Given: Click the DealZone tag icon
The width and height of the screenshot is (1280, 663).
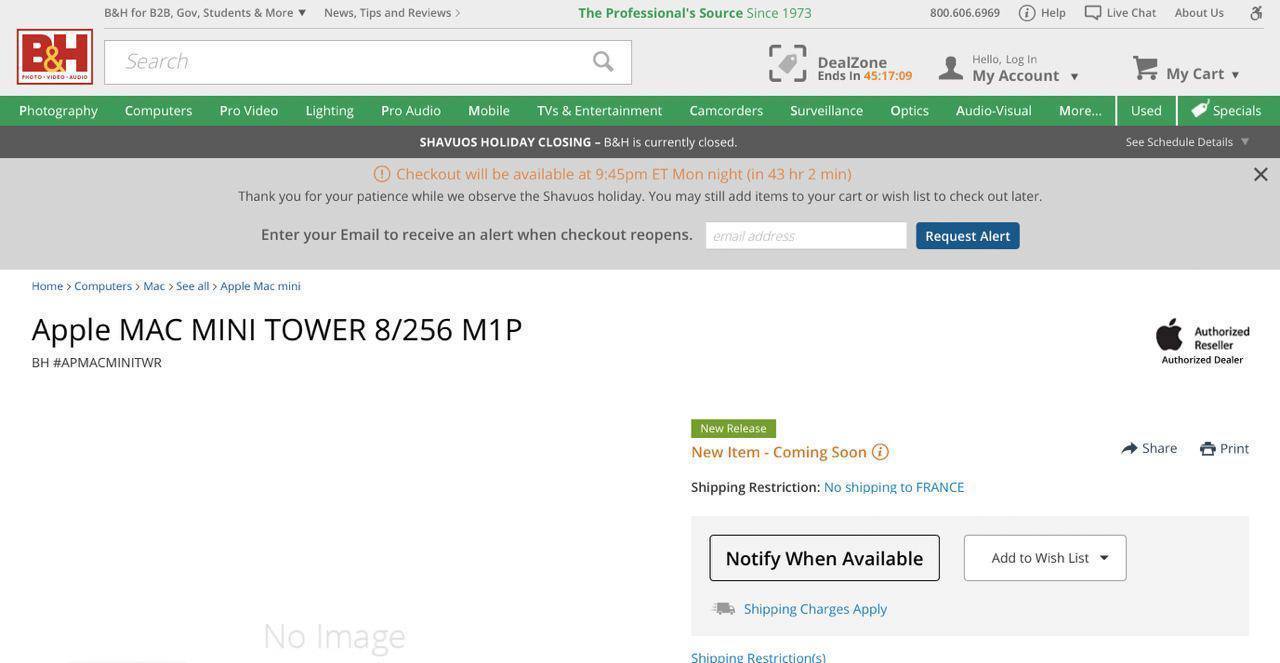Looking at the screenshot, I should pyautogui.click(x=787, y=63).
